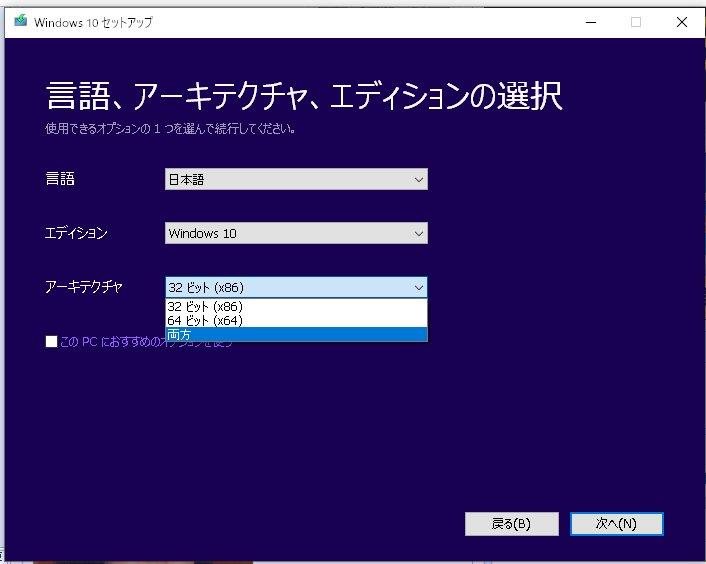This screenshot has width=706, height=564.
Task: Select 32 ビット (x86) from the list
Action: [x=296, y=306]
